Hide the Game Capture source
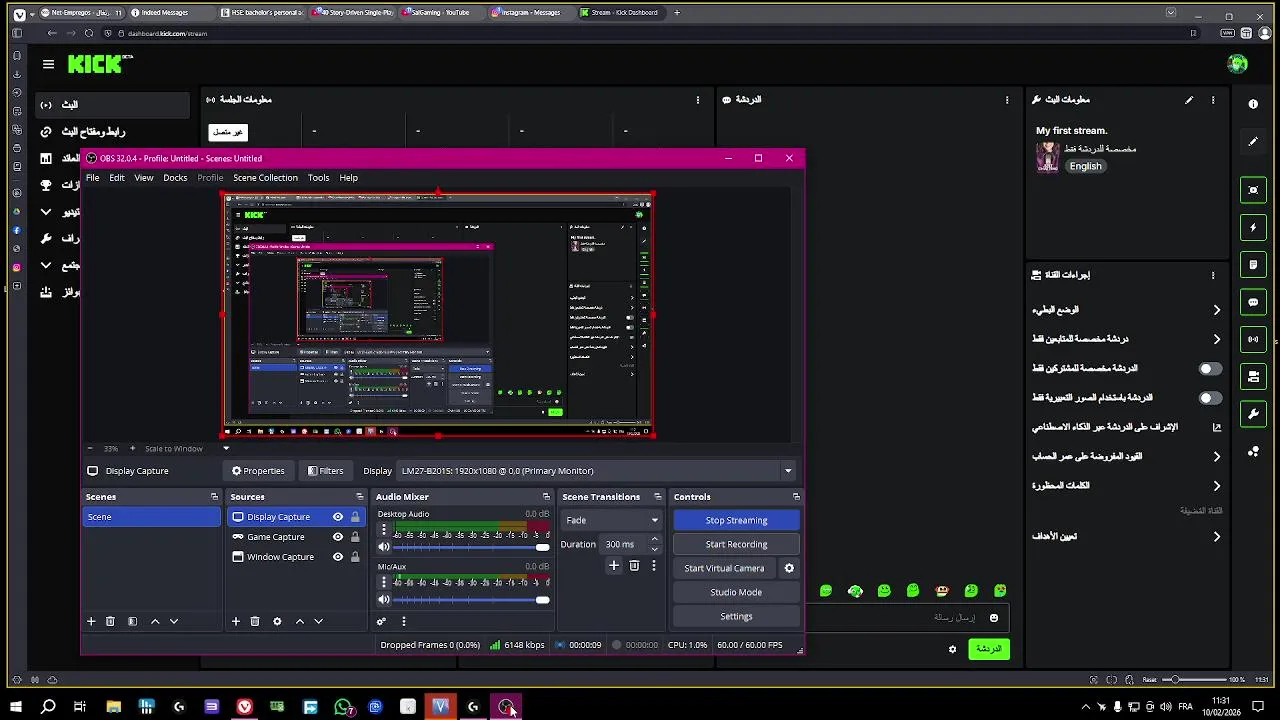 tap(338, 537)
